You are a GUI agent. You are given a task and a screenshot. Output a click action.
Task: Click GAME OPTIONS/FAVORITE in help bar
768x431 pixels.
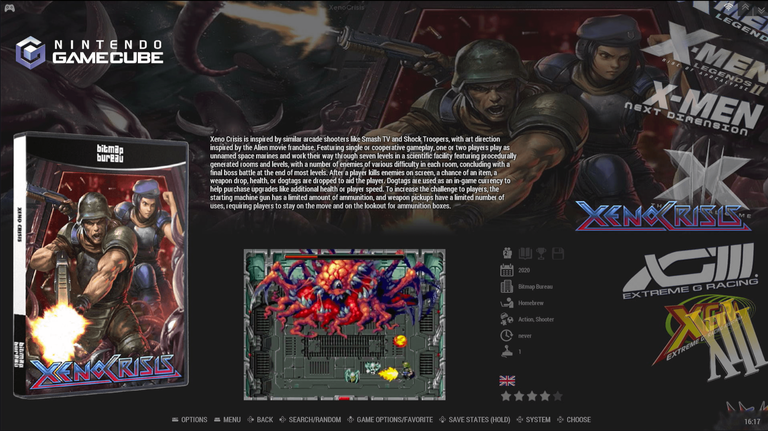(x=390, y=420)
